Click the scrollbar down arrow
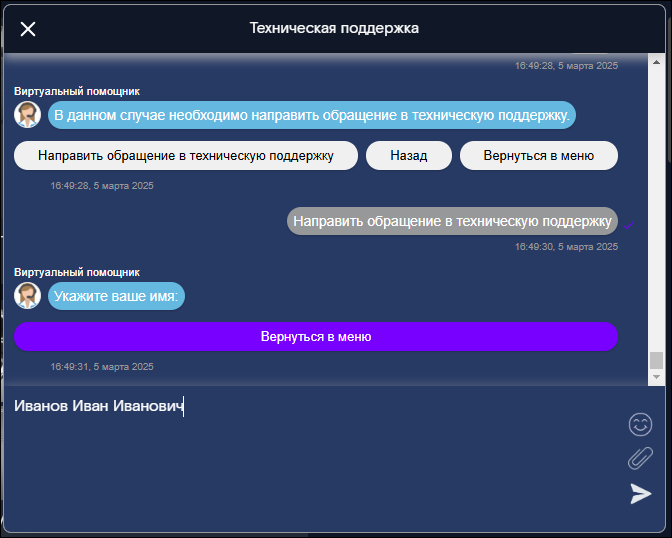The height and width of the screenshot is (538, 672). coord(656,377)
